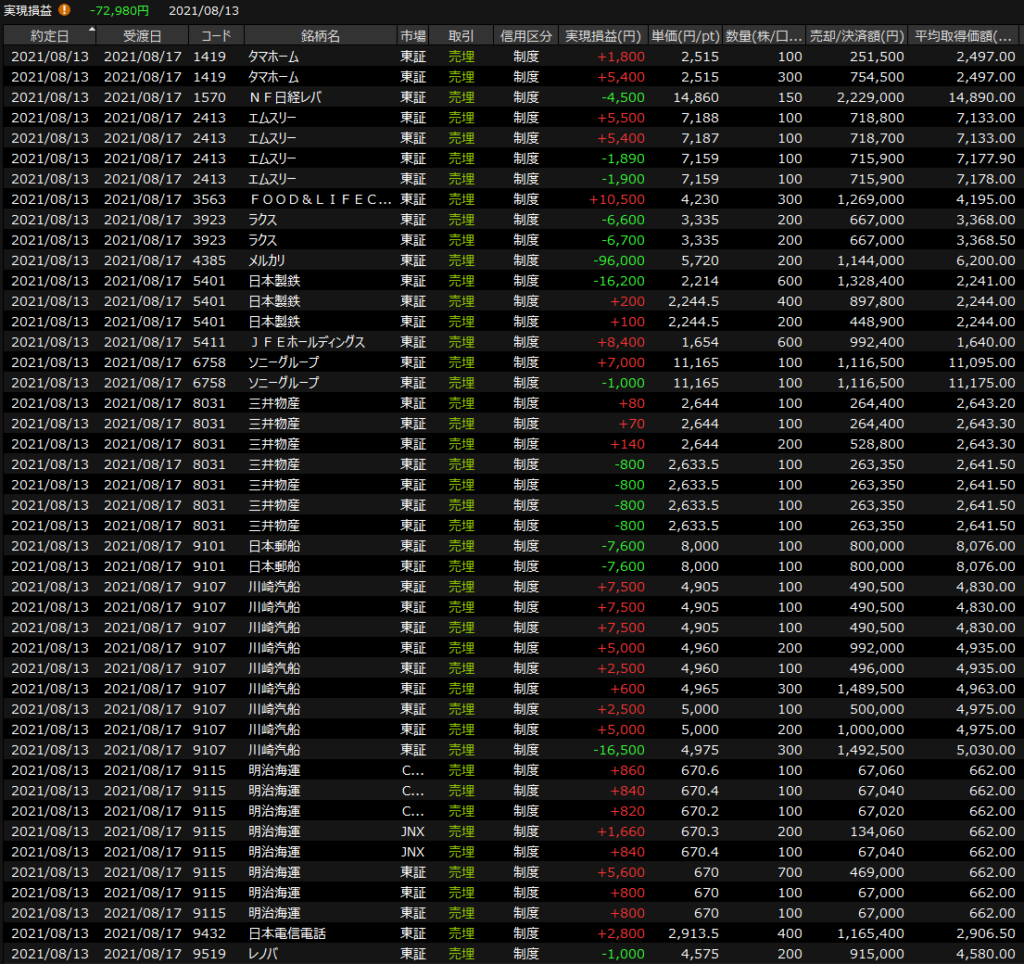Click the sort arrow in 約定日 header

[92, 31]
